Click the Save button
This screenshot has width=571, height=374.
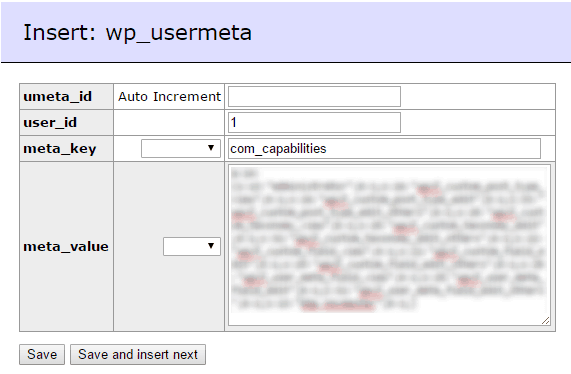point(42,354)
